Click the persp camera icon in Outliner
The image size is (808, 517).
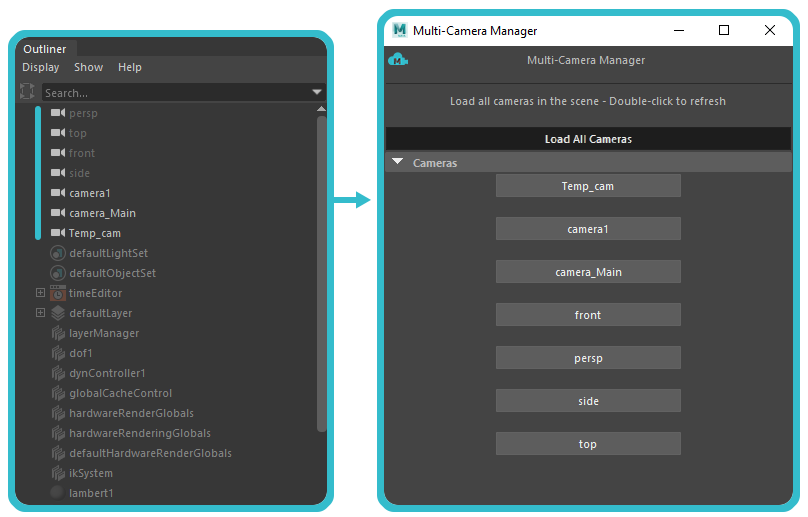[58, 113]
